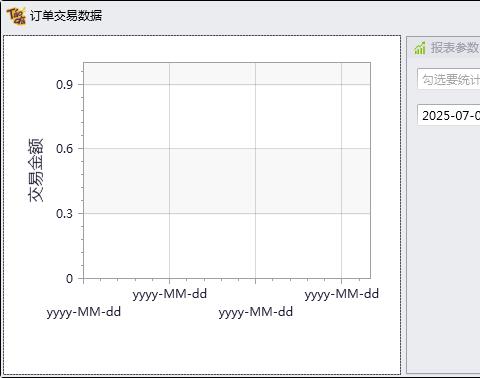
Task: Open the 勾选要统计 selection box
Action: point(449,79)
